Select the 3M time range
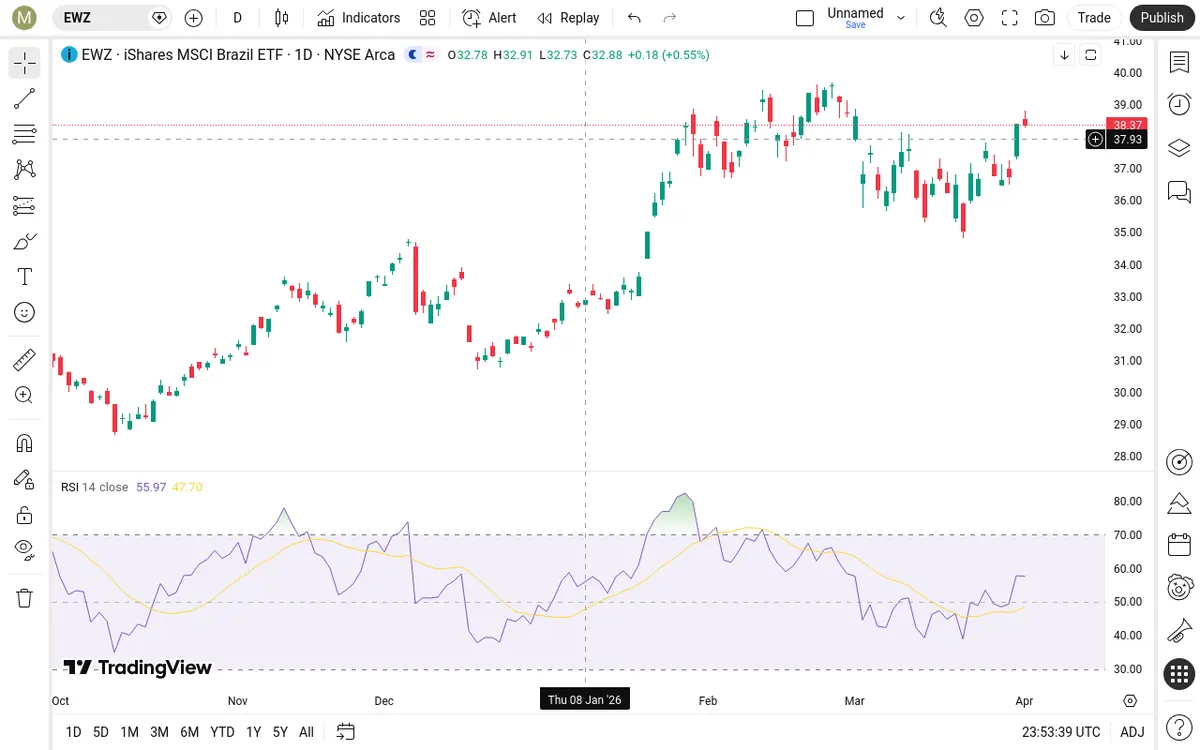The image size is (1200, 750). [159, 732]
